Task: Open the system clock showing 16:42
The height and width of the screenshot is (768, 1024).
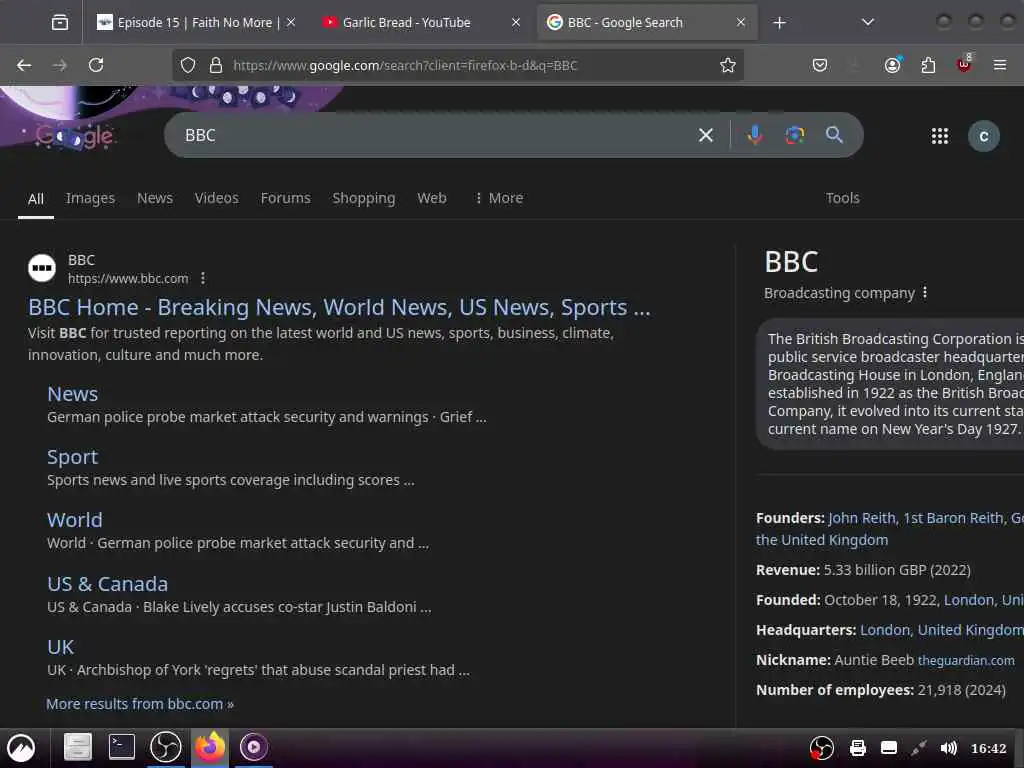Action: click(988, 748)
